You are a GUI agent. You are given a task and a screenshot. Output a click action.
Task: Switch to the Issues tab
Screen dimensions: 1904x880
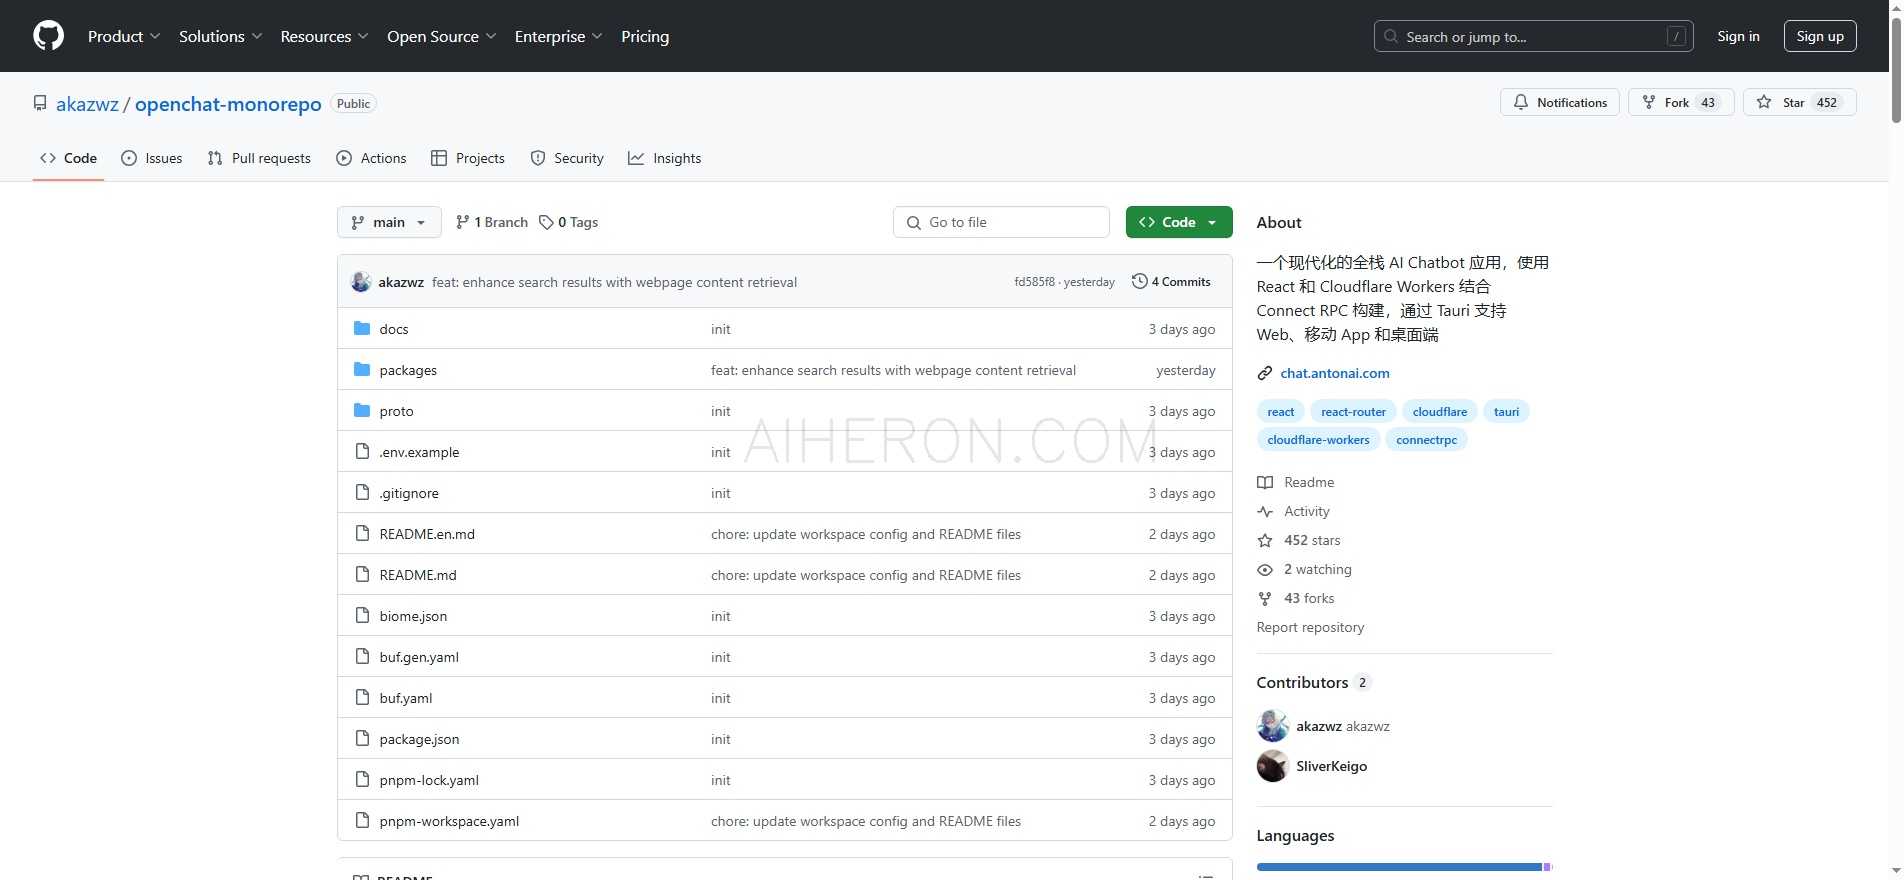click(x=152, y=158)
